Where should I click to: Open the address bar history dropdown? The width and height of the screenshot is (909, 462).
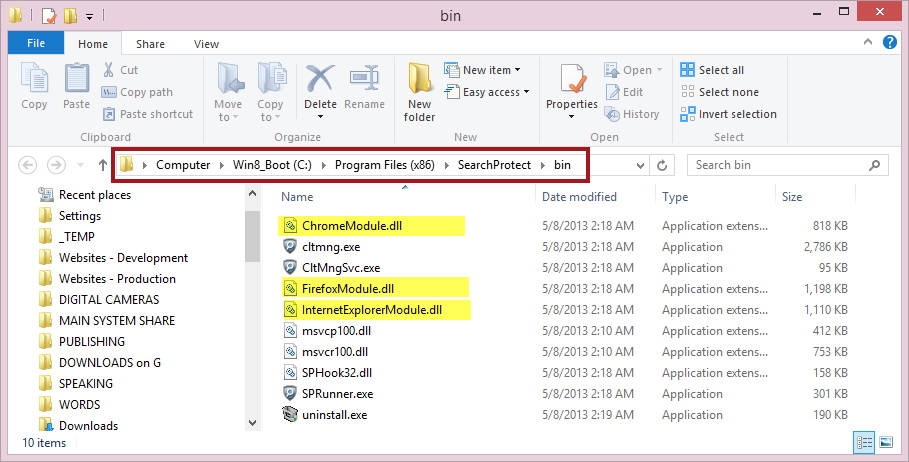640,166
